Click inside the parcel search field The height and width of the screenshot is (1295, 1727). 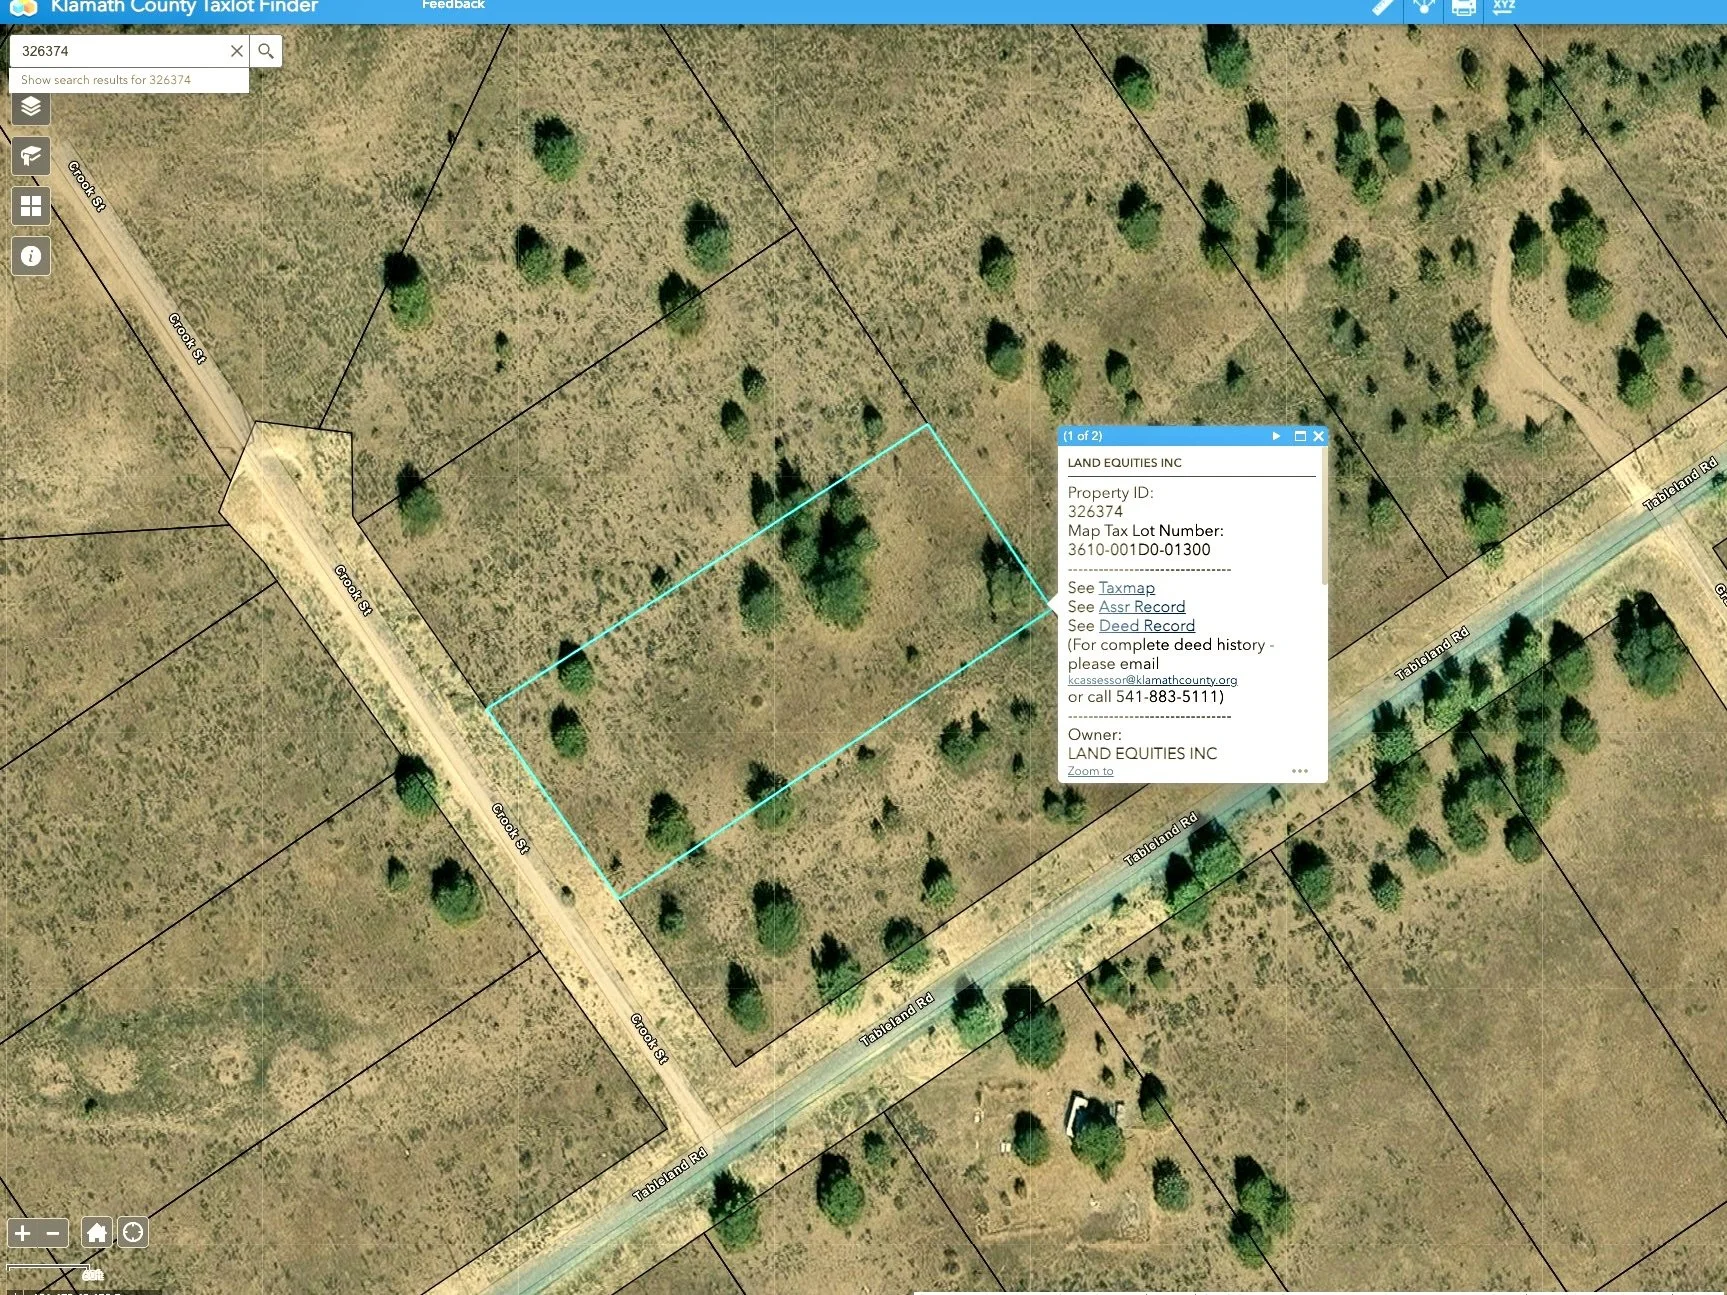pos(120,50)
